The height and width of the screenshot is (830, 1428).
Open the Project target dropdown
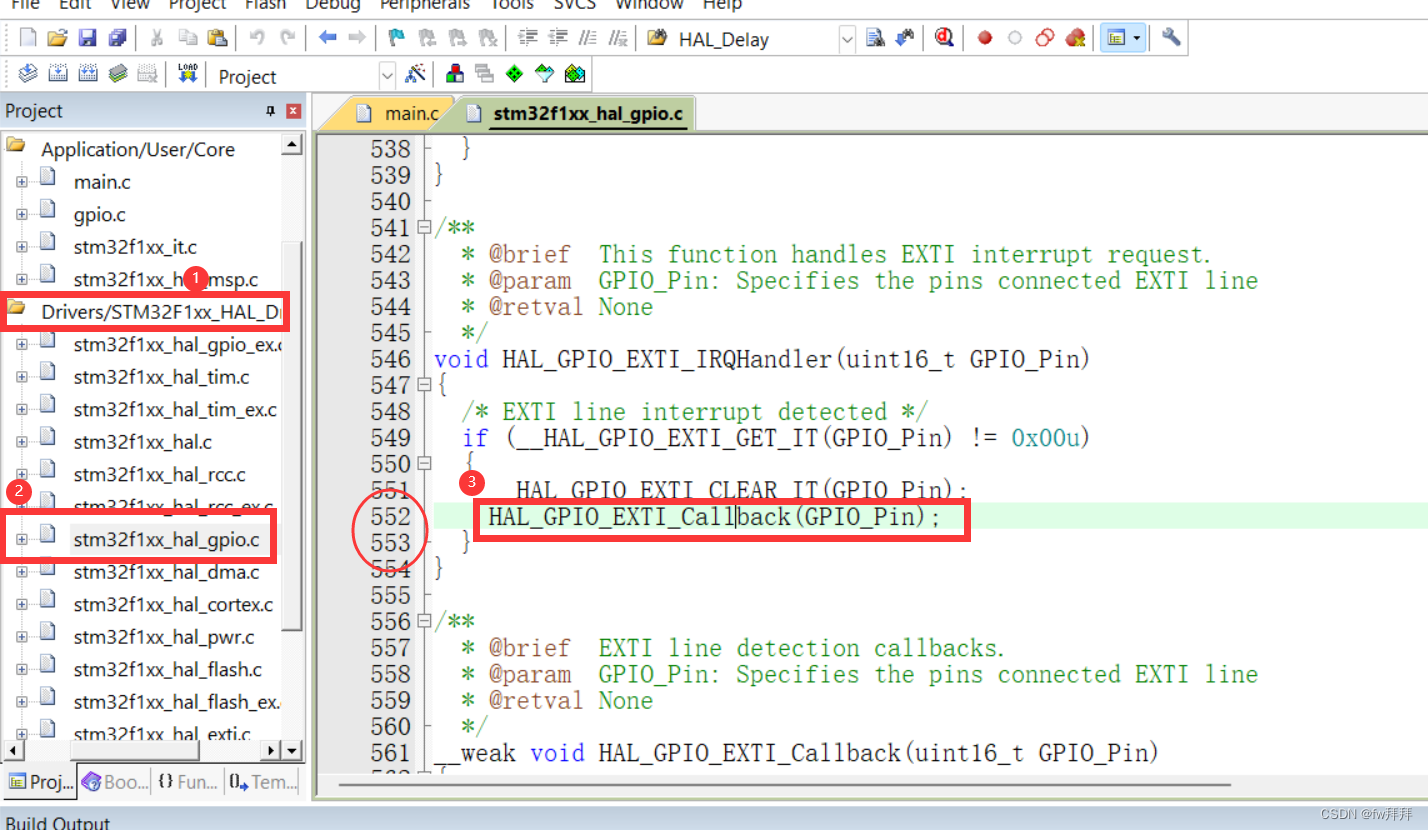(387, 76)
